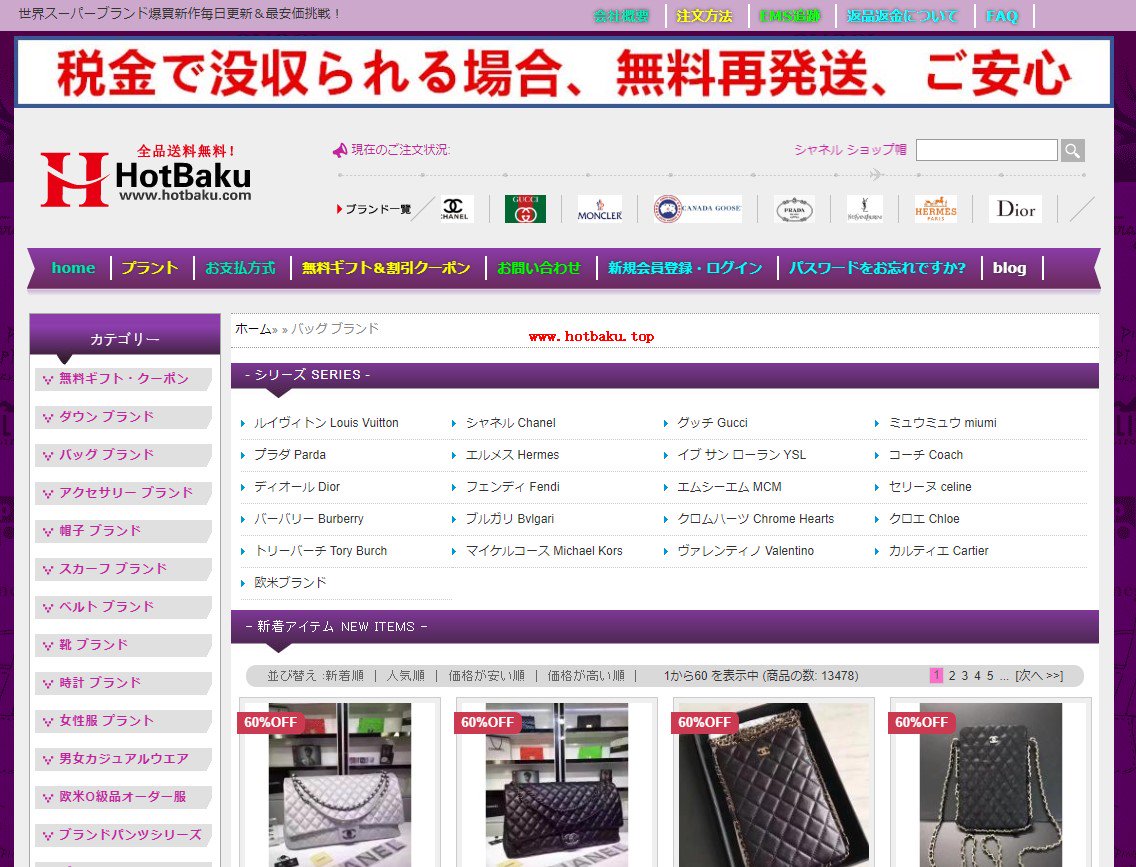Click the HotBaku site logo
This screenshot has height=867, width=1136.
tap(146, 176)
